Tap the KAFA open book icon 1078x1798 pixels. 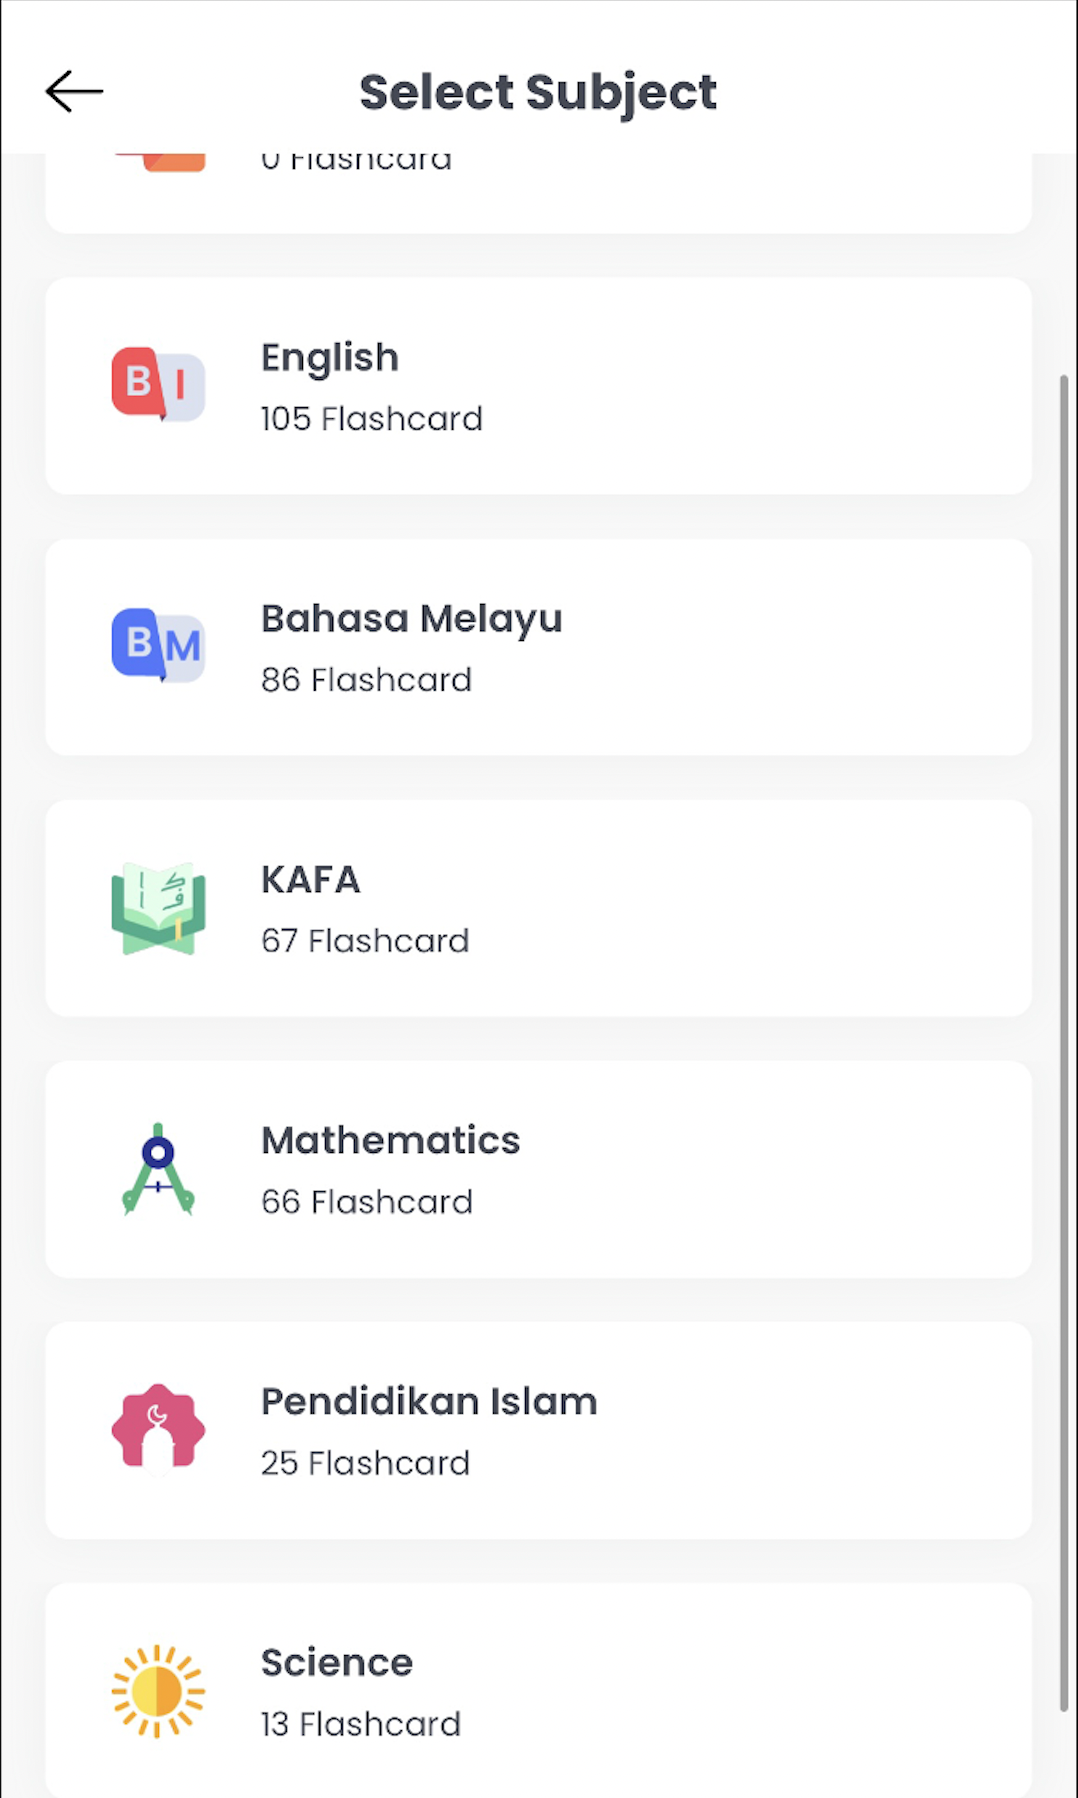click(158, 908)
